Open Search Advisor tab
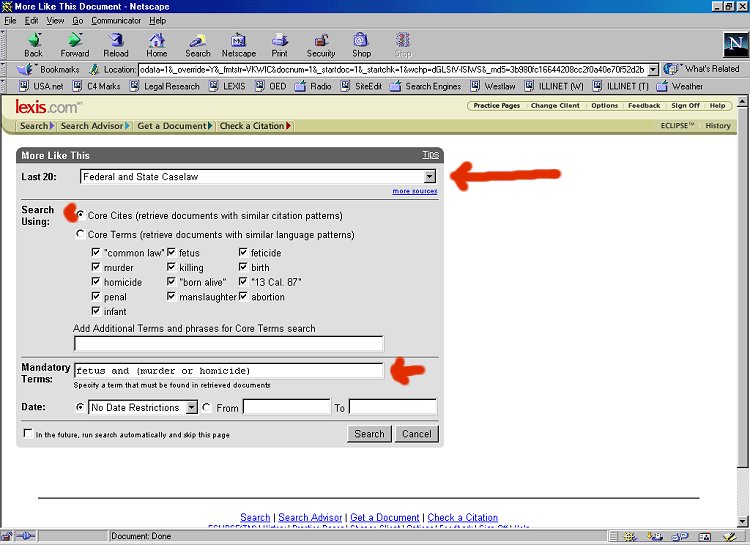The width and height of the screenshot is (750, 545). (95, 126)
